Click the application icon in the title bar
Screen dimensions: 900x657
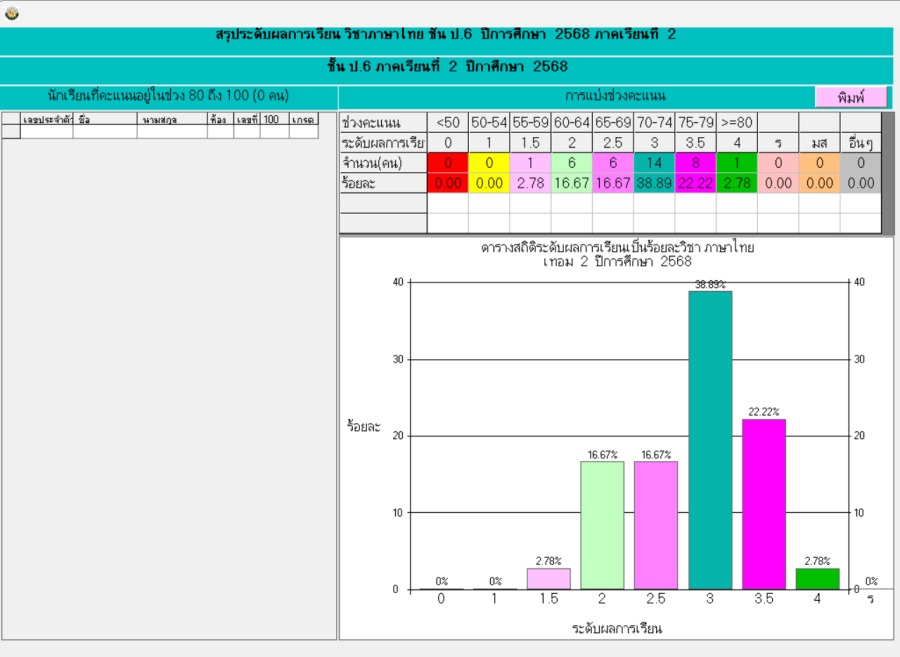(12, 13)
